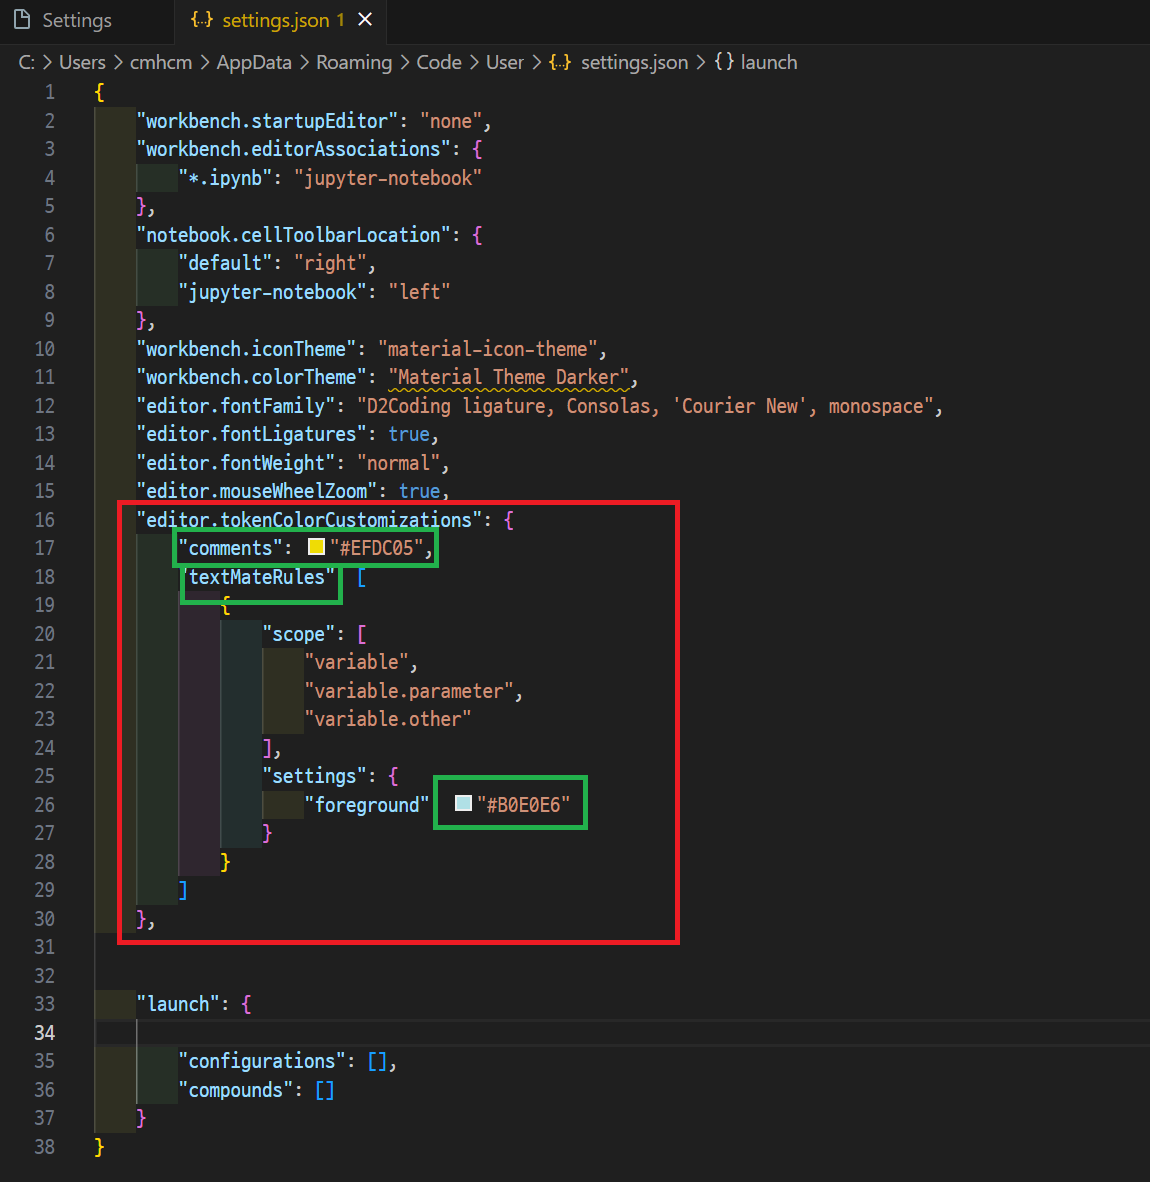Screen dimensions: 1150x1182
Task: Select line number 16 in the gutter
Action: point(45,519)
